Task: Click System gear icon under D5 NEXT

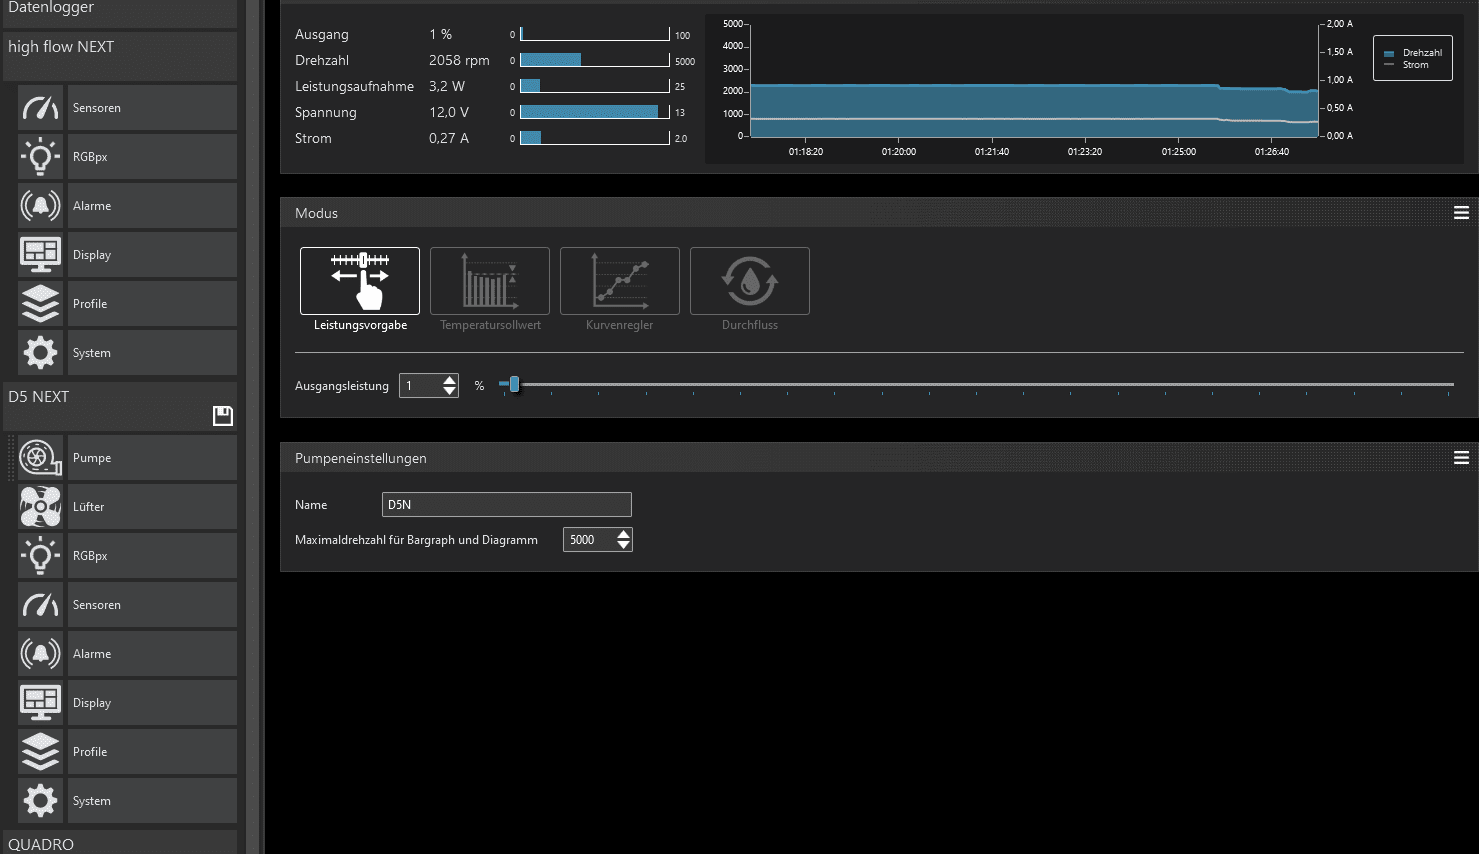Action: pyautogui.click(x=40, y=801)
